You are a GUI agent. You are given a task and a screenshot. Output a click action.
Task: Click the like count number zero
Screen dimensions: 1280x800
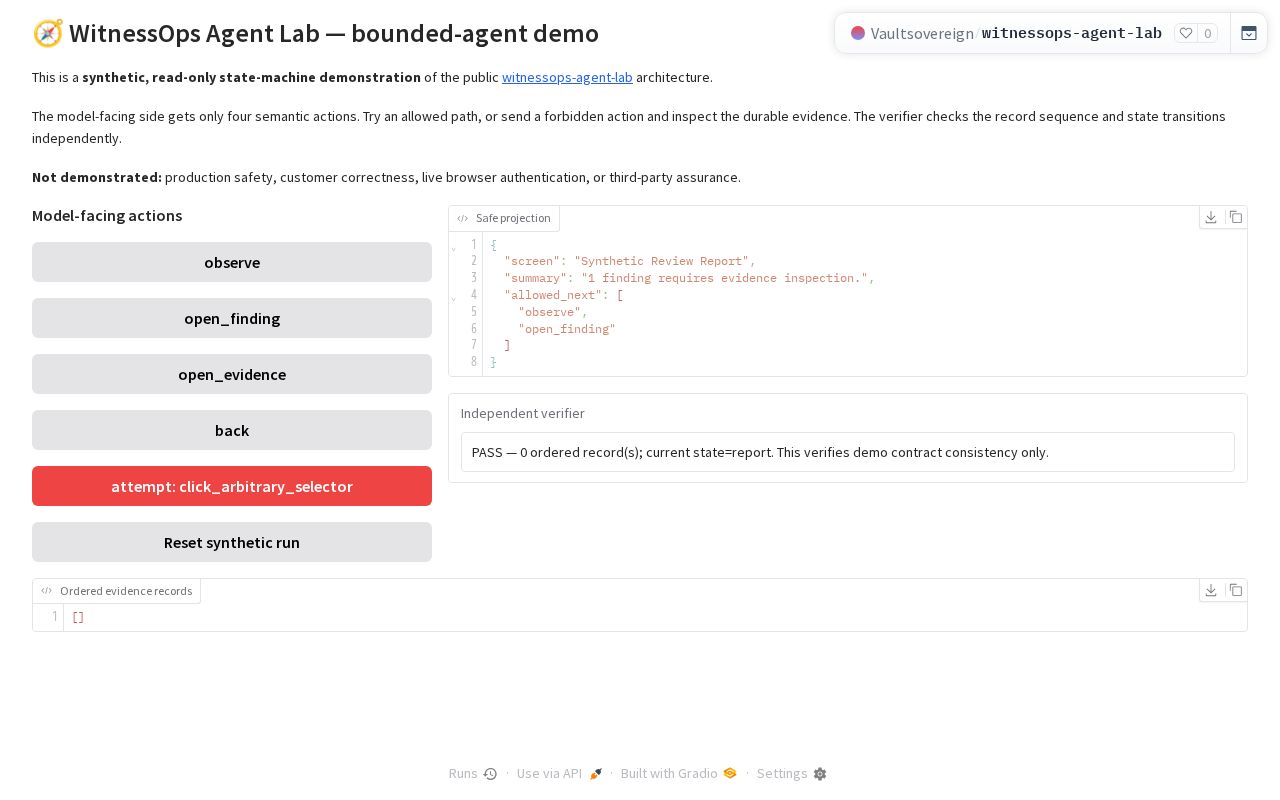1208,33
